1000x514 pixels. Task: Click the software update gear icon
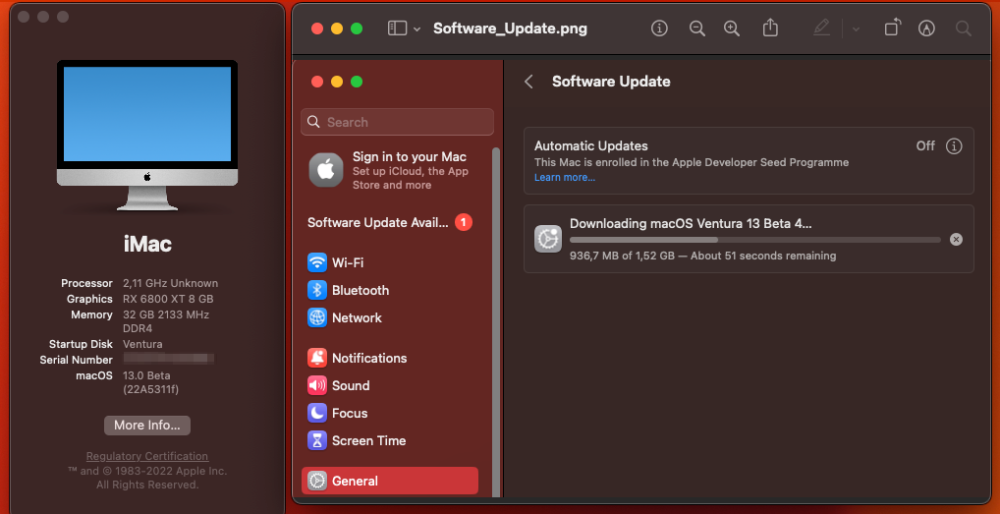point(547,239)
